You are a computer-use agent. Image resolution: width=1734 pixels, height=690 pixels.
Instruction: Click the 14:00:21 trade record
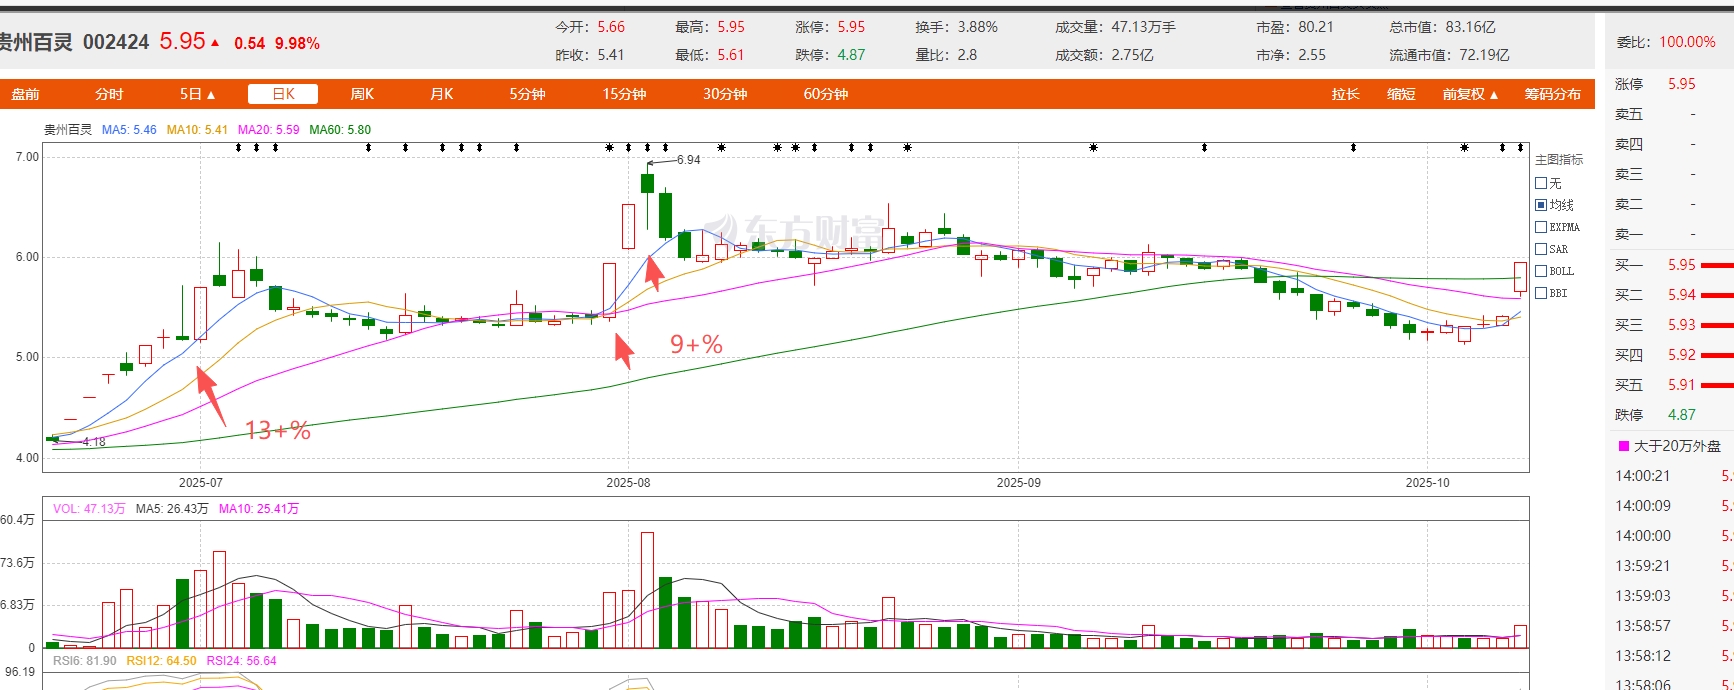click(x=1674, y=476)
